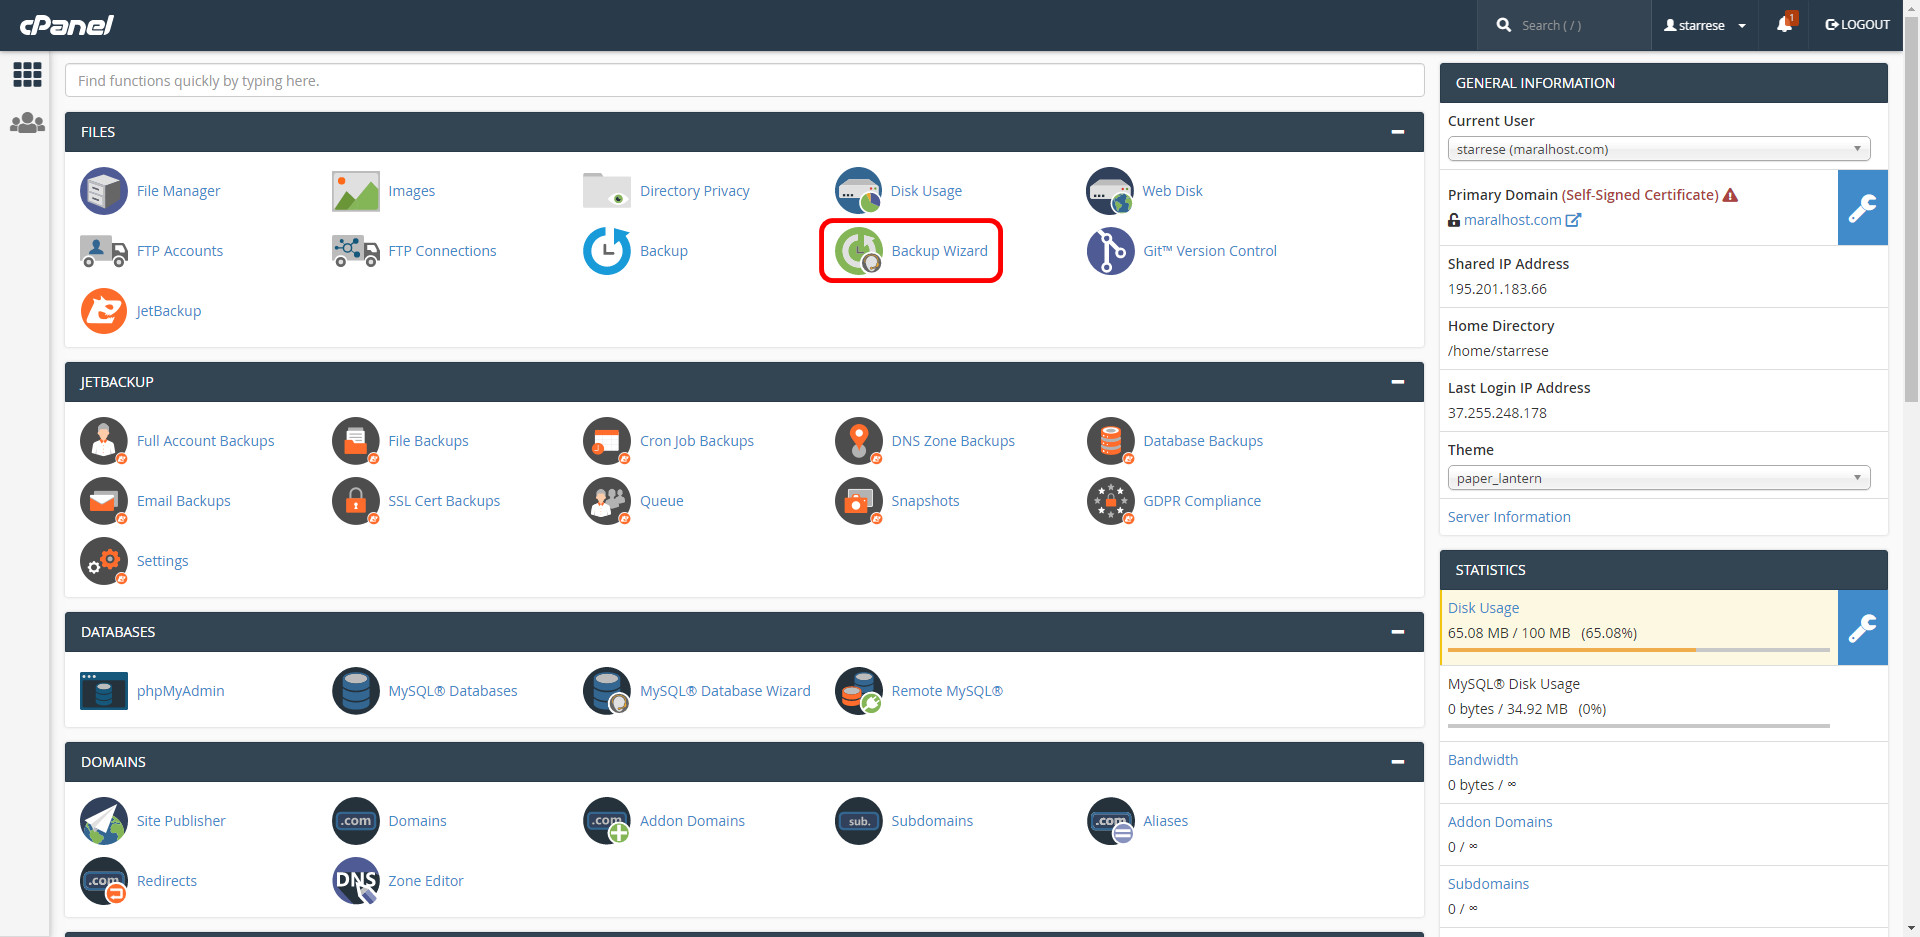
Task: Click the Web Disk icon
Action: pyautogui.click(x=1110, y=191)
